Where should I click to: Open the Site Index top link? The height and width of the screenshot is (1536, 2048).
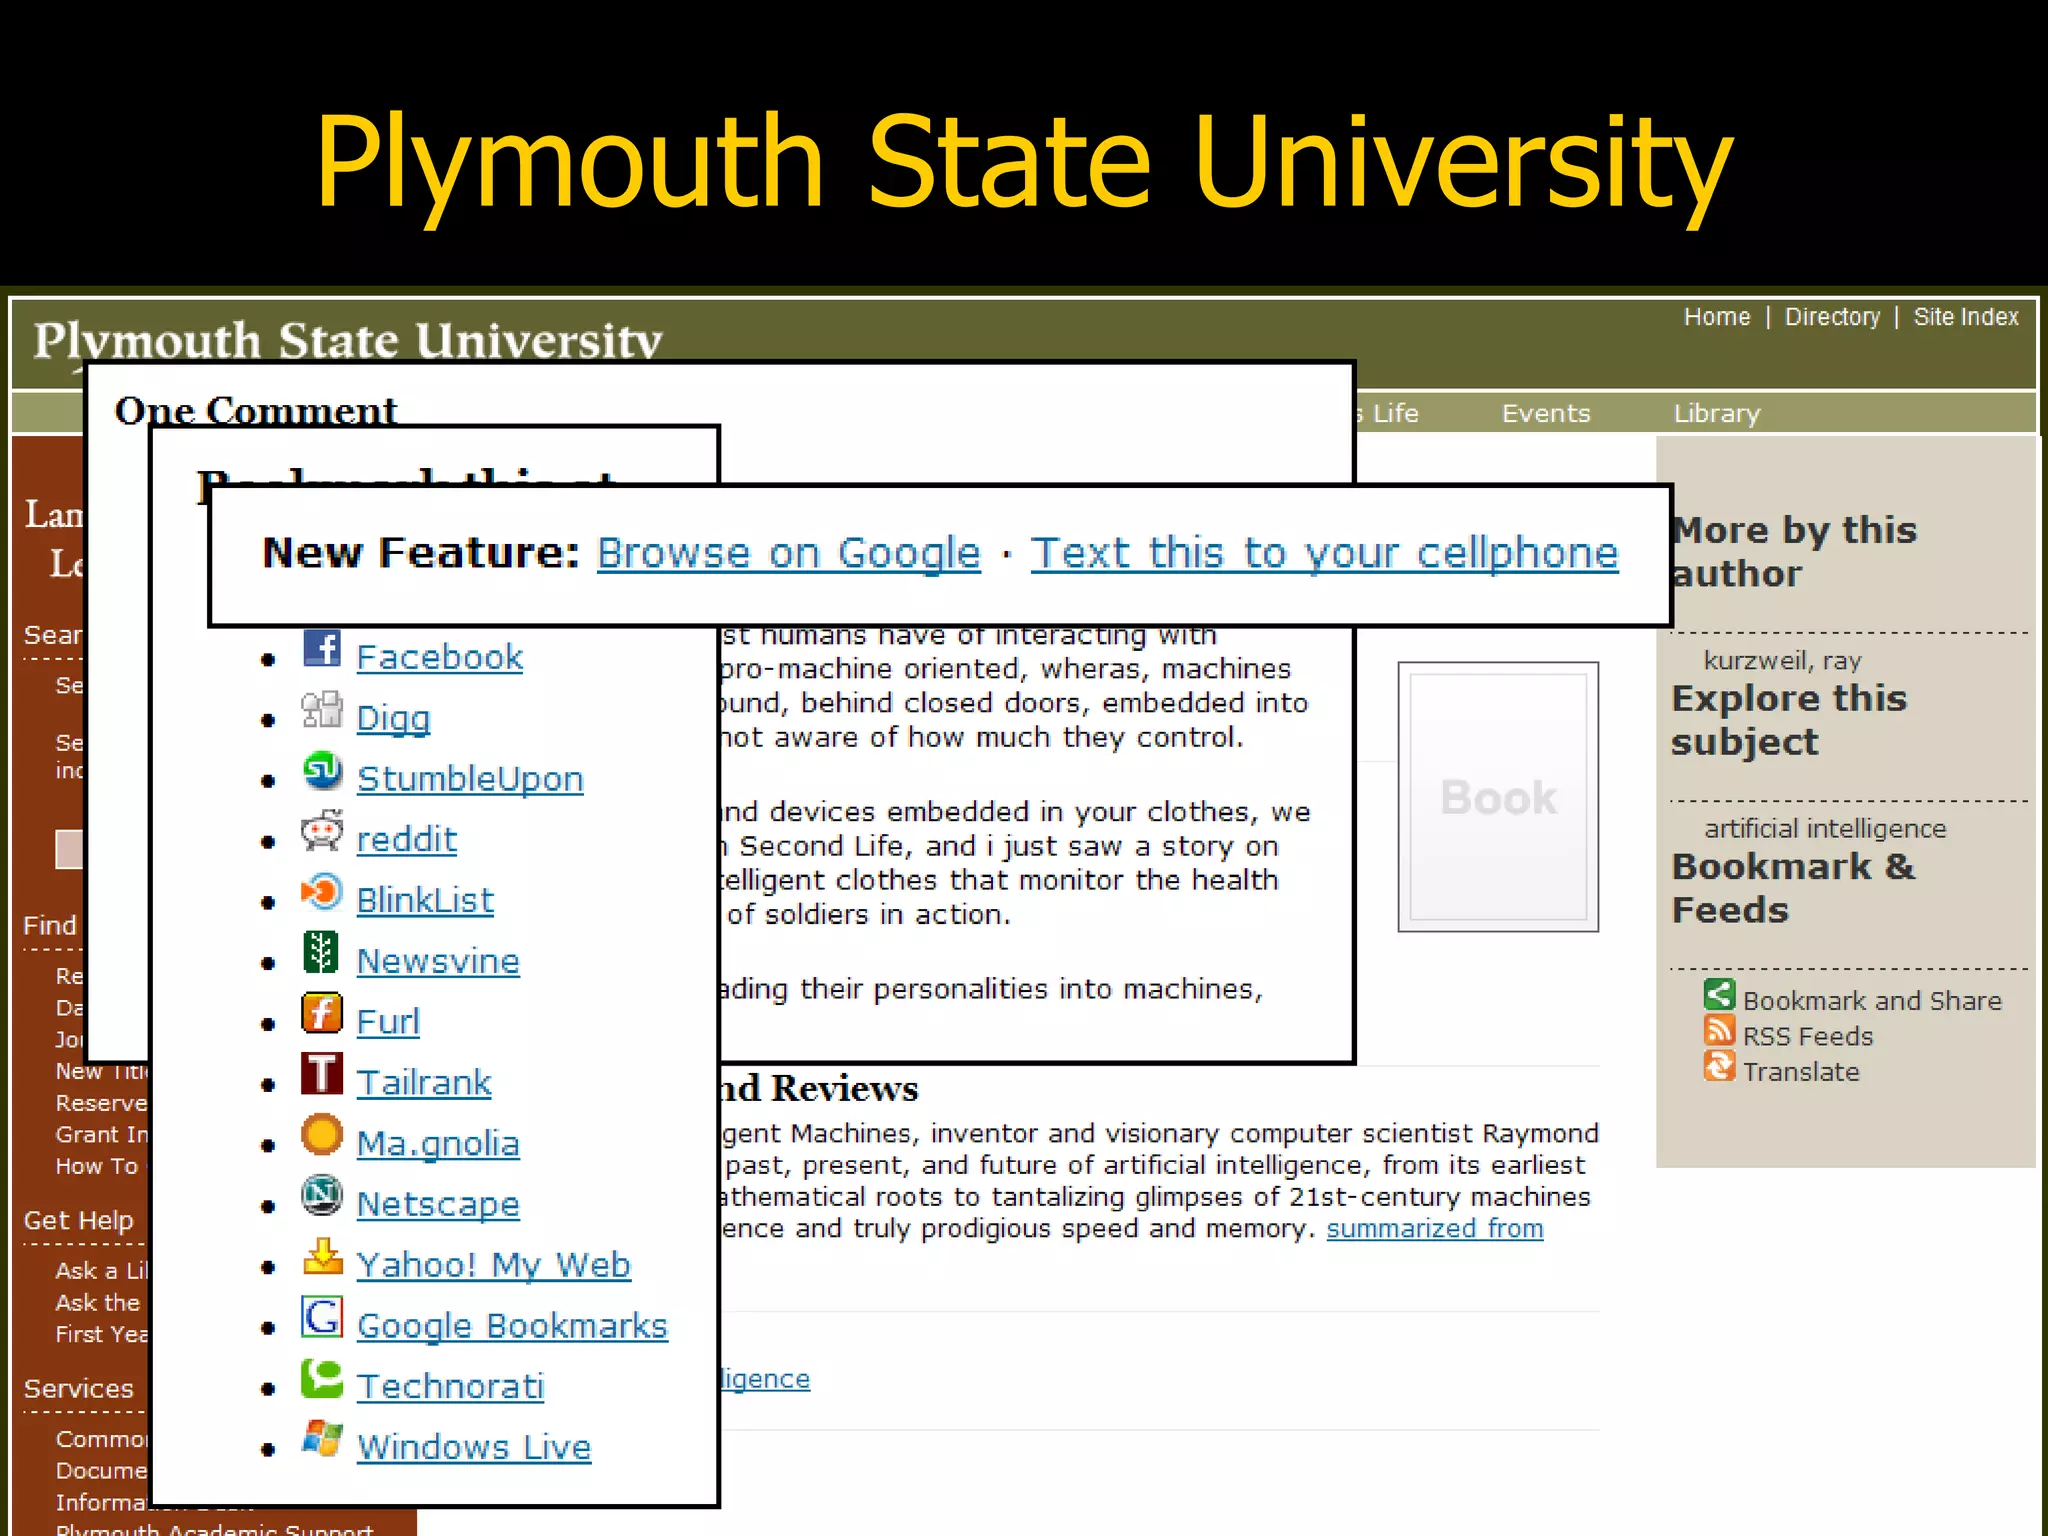tap(1966, 317)
